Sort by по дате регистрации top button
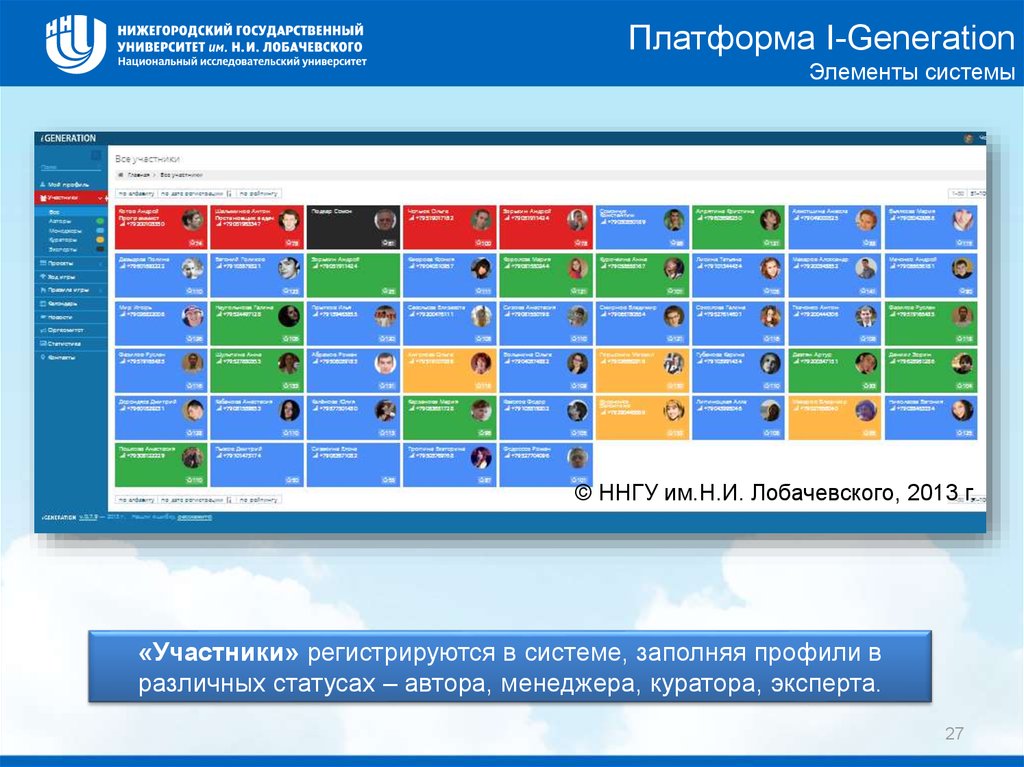The width and height of the screenshot is (1024, 767). point(192,193)
